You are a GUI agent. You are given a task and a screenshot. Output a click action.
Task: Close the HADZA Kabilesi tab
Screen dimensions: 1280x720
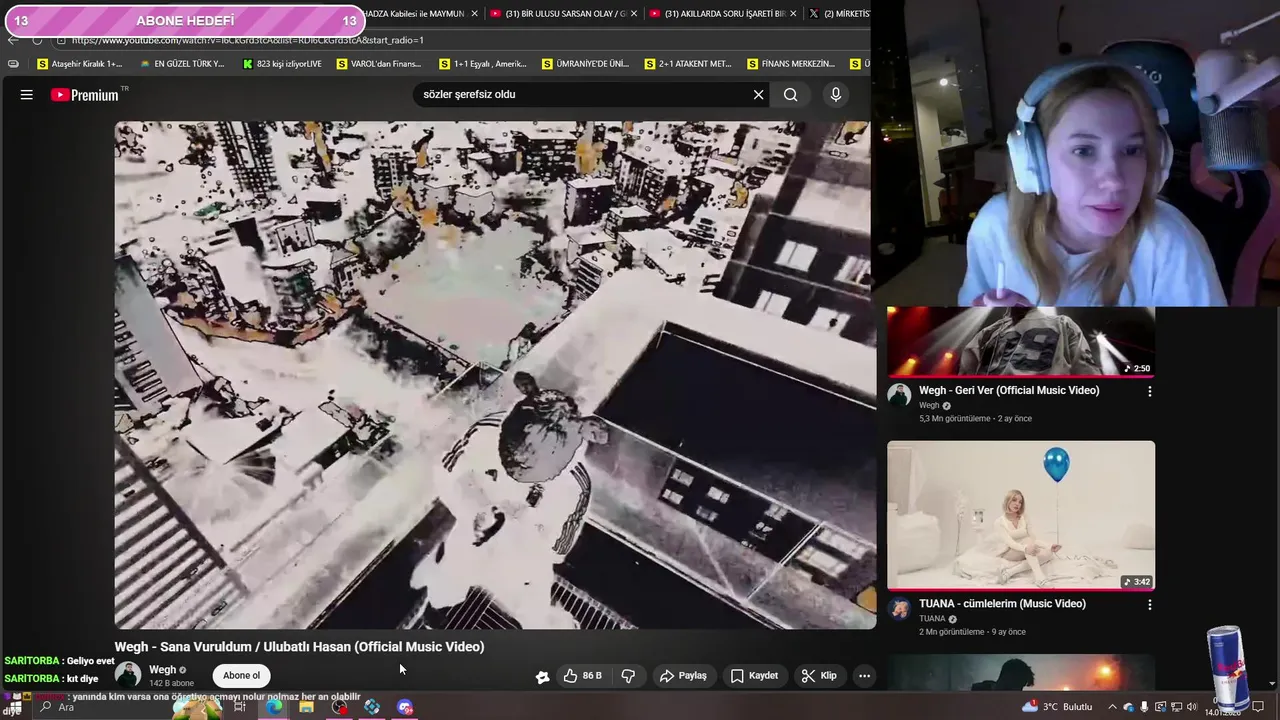pos(474,14)
